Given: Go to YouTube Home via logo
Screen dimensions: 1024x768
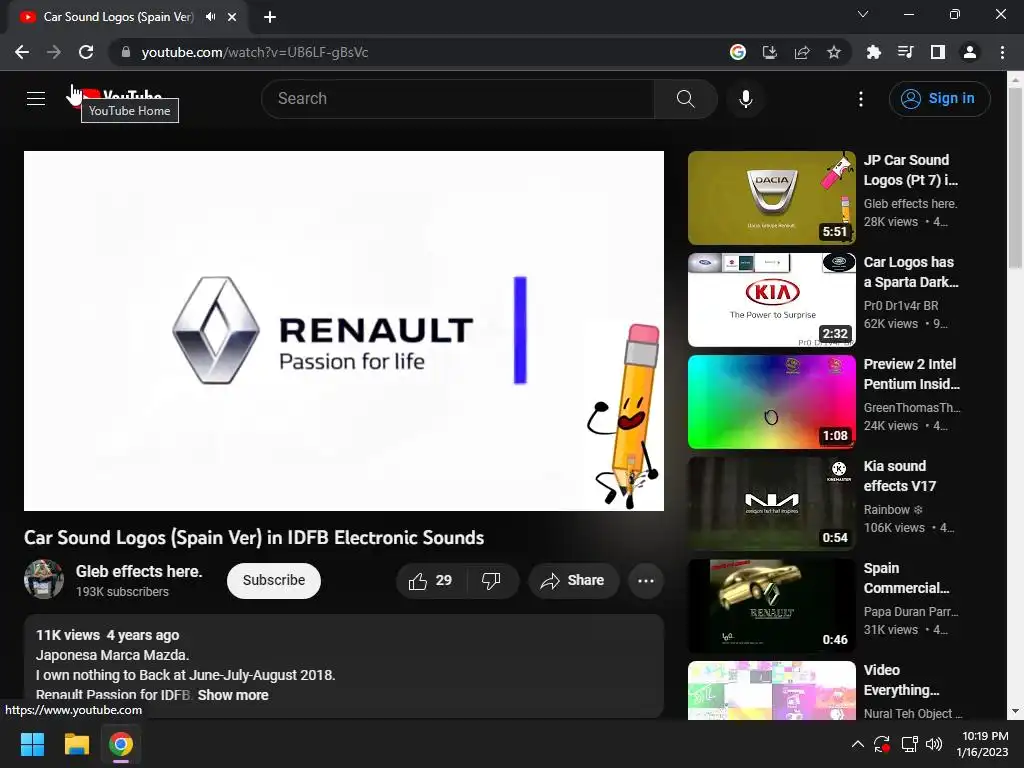Looking at the screenshot, I should coord(116,97).
